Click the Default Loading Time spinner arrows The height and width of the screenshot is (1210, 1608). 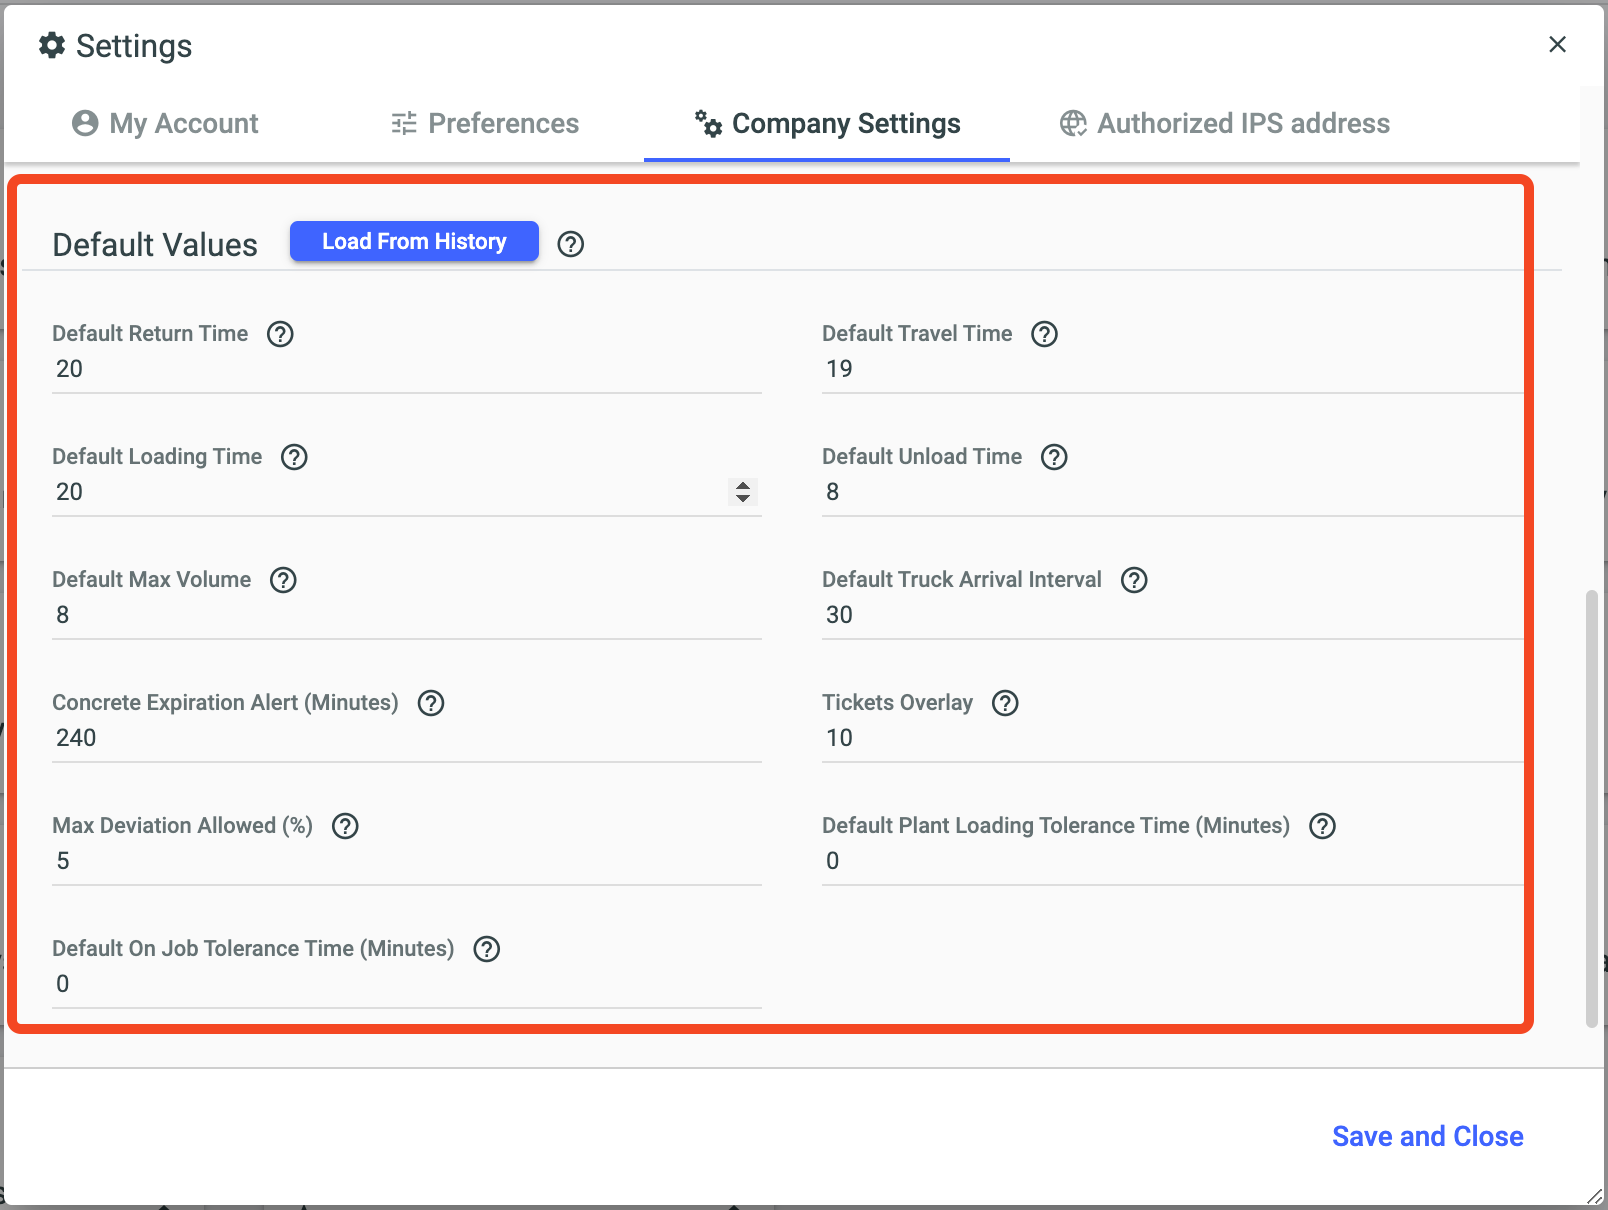click(743, 491)
